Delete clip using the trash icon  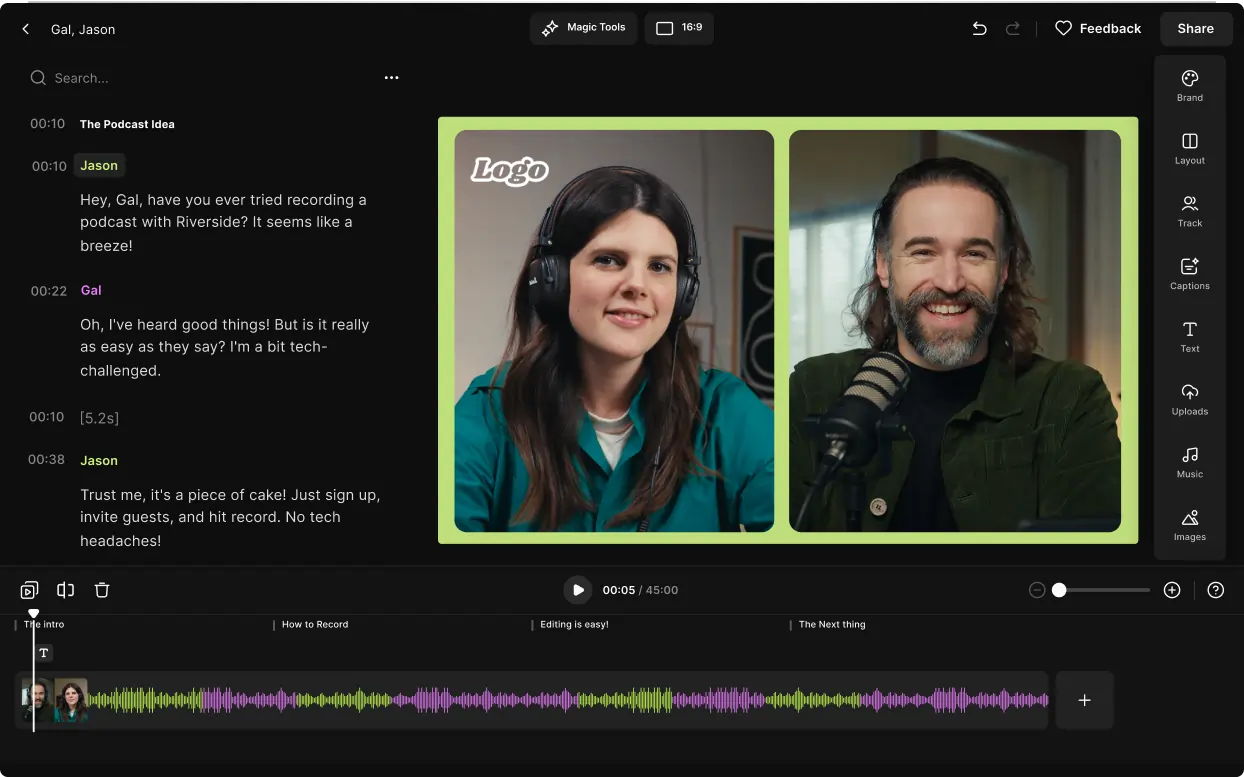(x=101, y=590)
